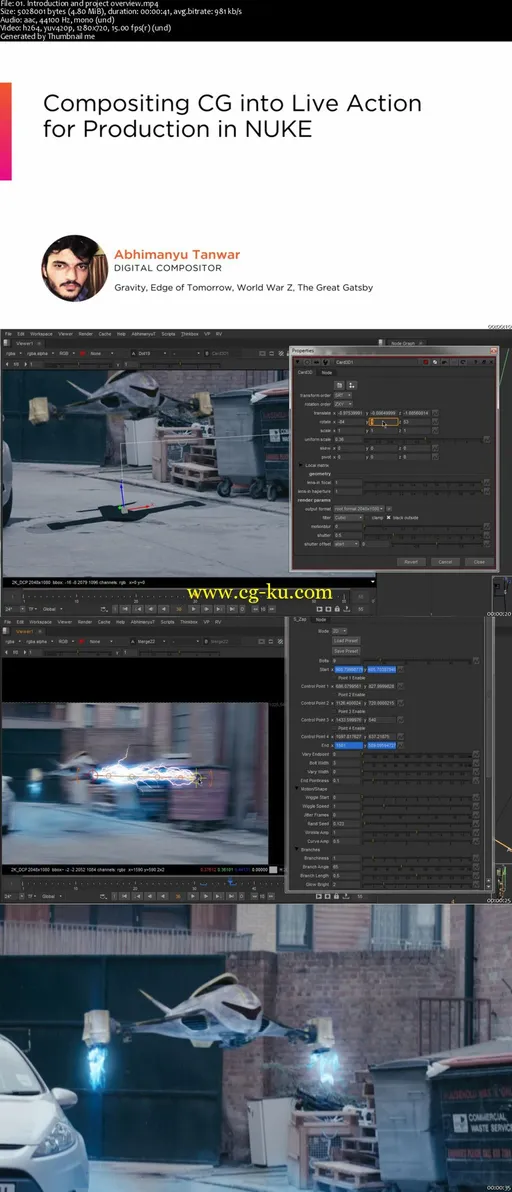
Task: Open File menu in upper Nuke window
Action: click(x=8, y=334)
